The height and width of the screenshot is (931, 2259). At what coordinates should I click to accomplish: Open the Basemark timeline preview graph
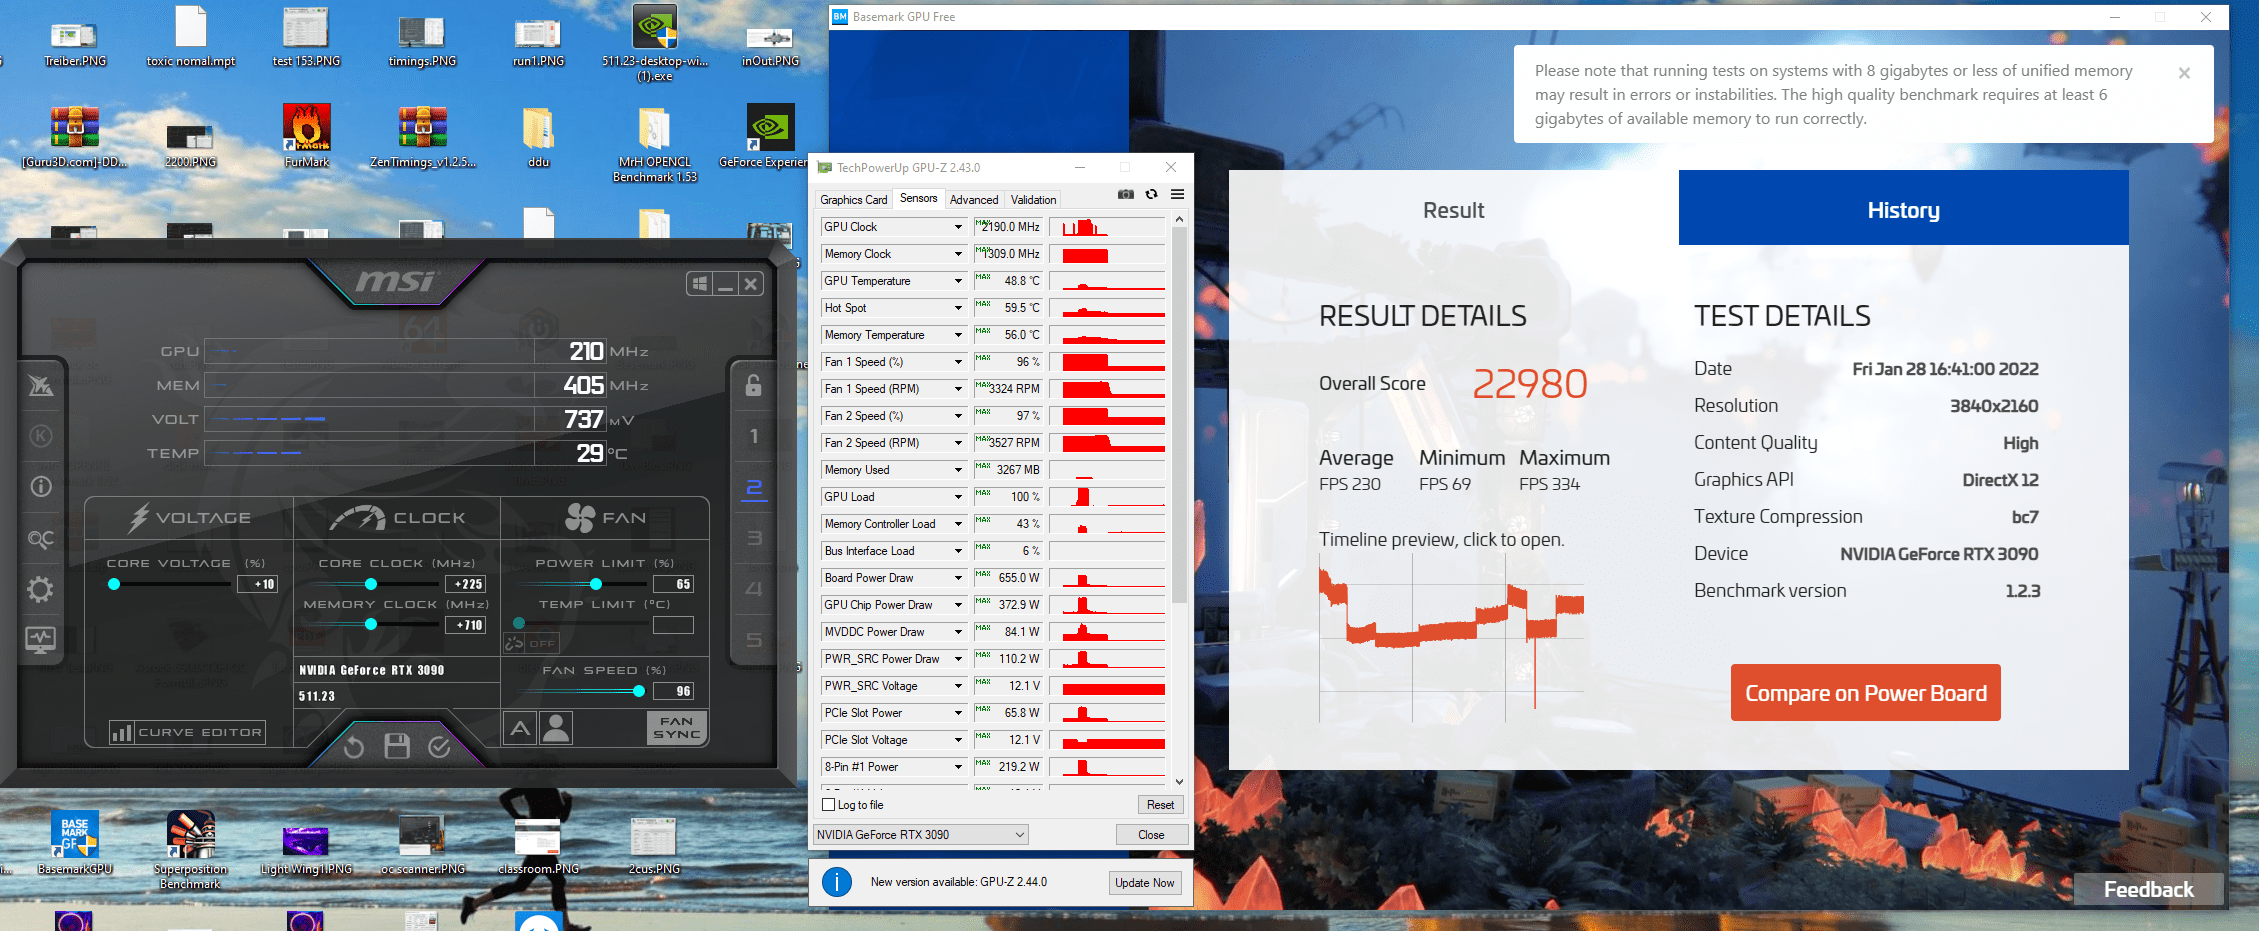pyautogui.click(x=1452, y=637)
